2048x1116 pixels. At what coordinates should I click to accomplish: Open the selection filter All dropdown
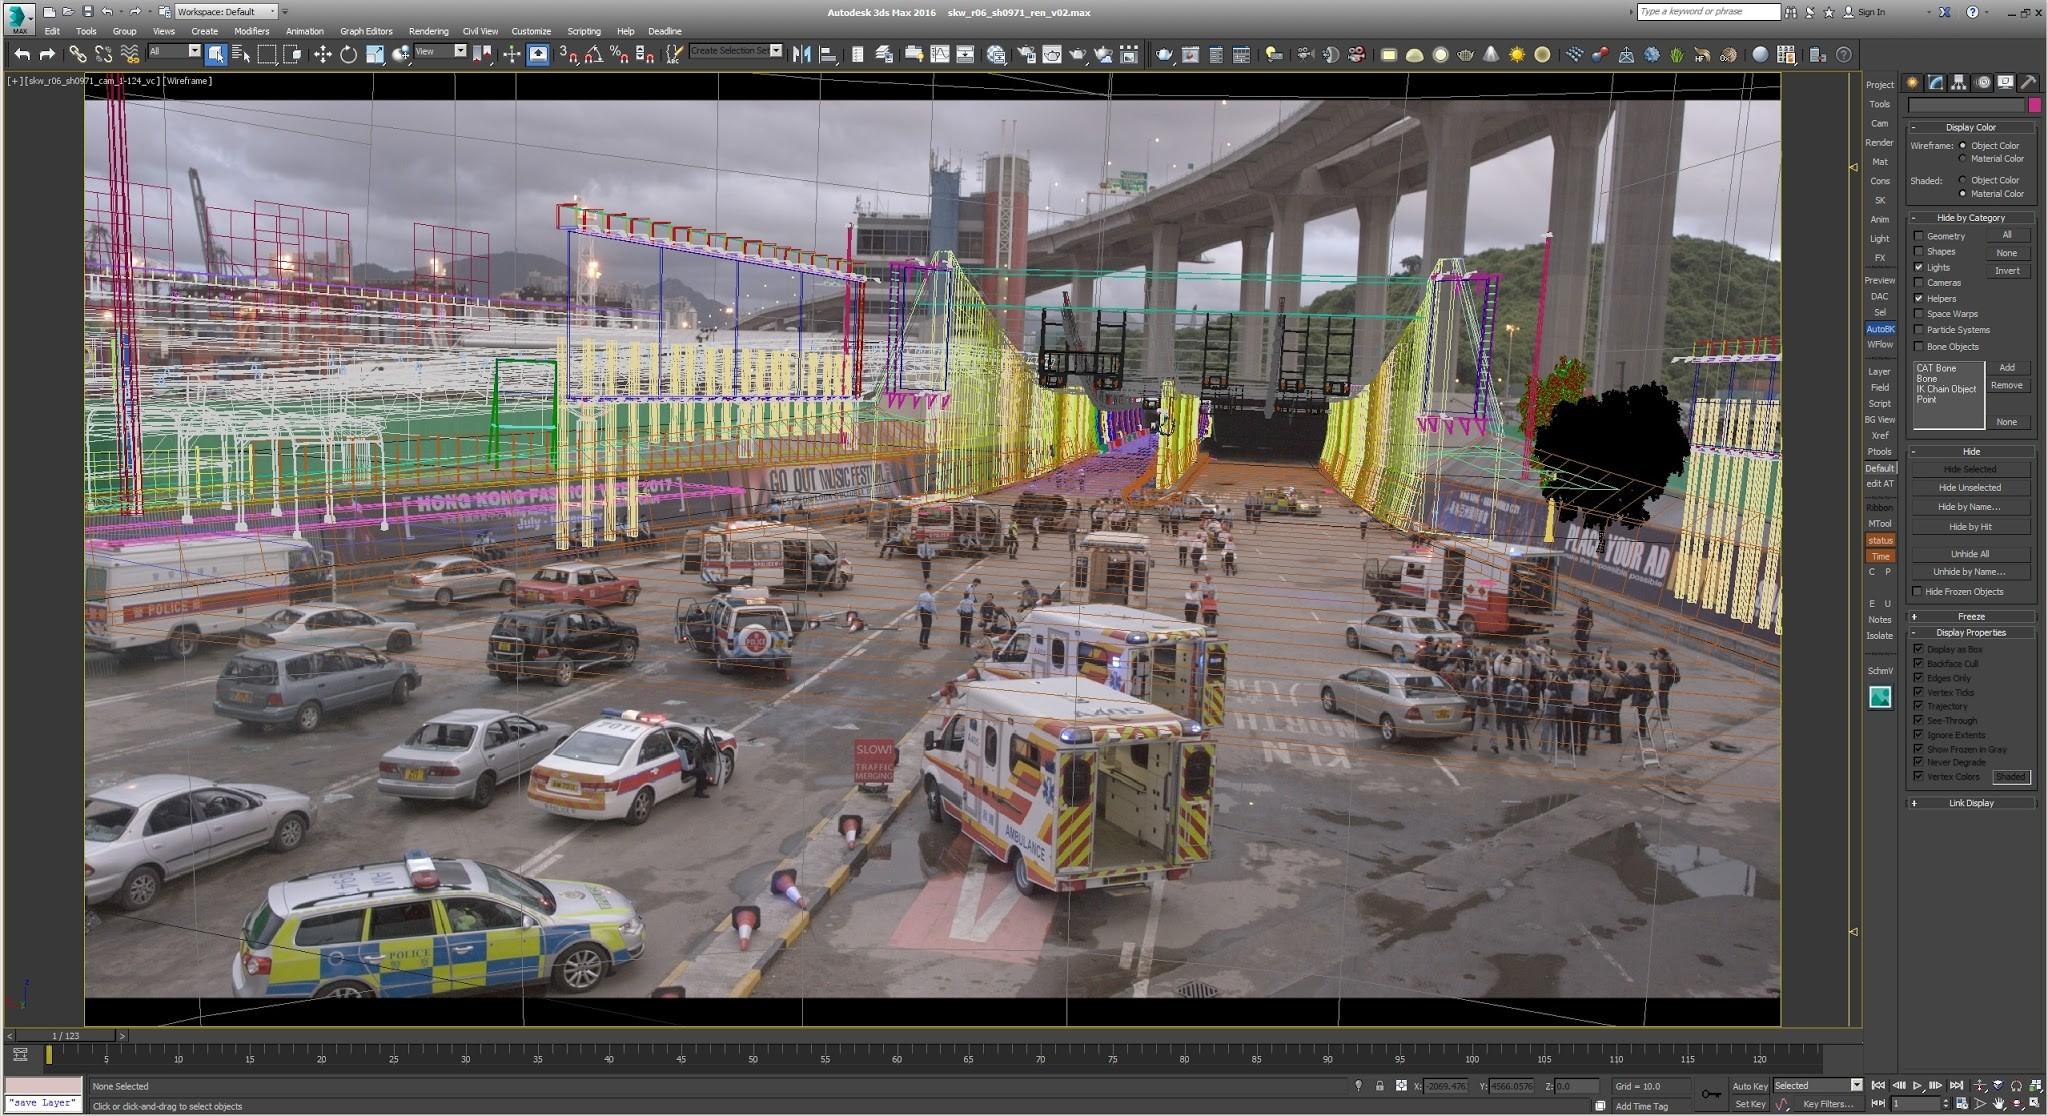tap(174, 51)
